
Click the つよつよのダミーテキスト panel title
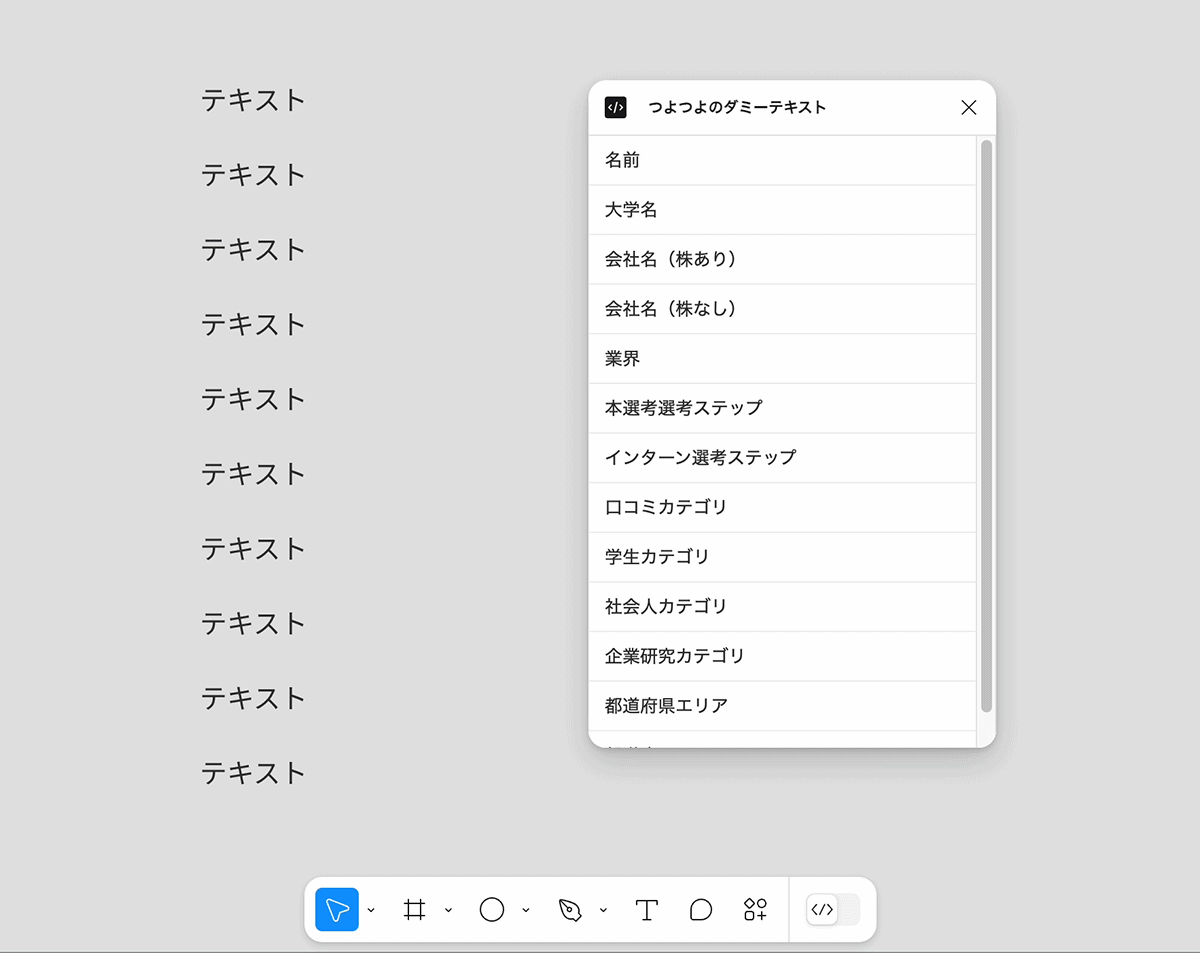[x=738, y=108]
